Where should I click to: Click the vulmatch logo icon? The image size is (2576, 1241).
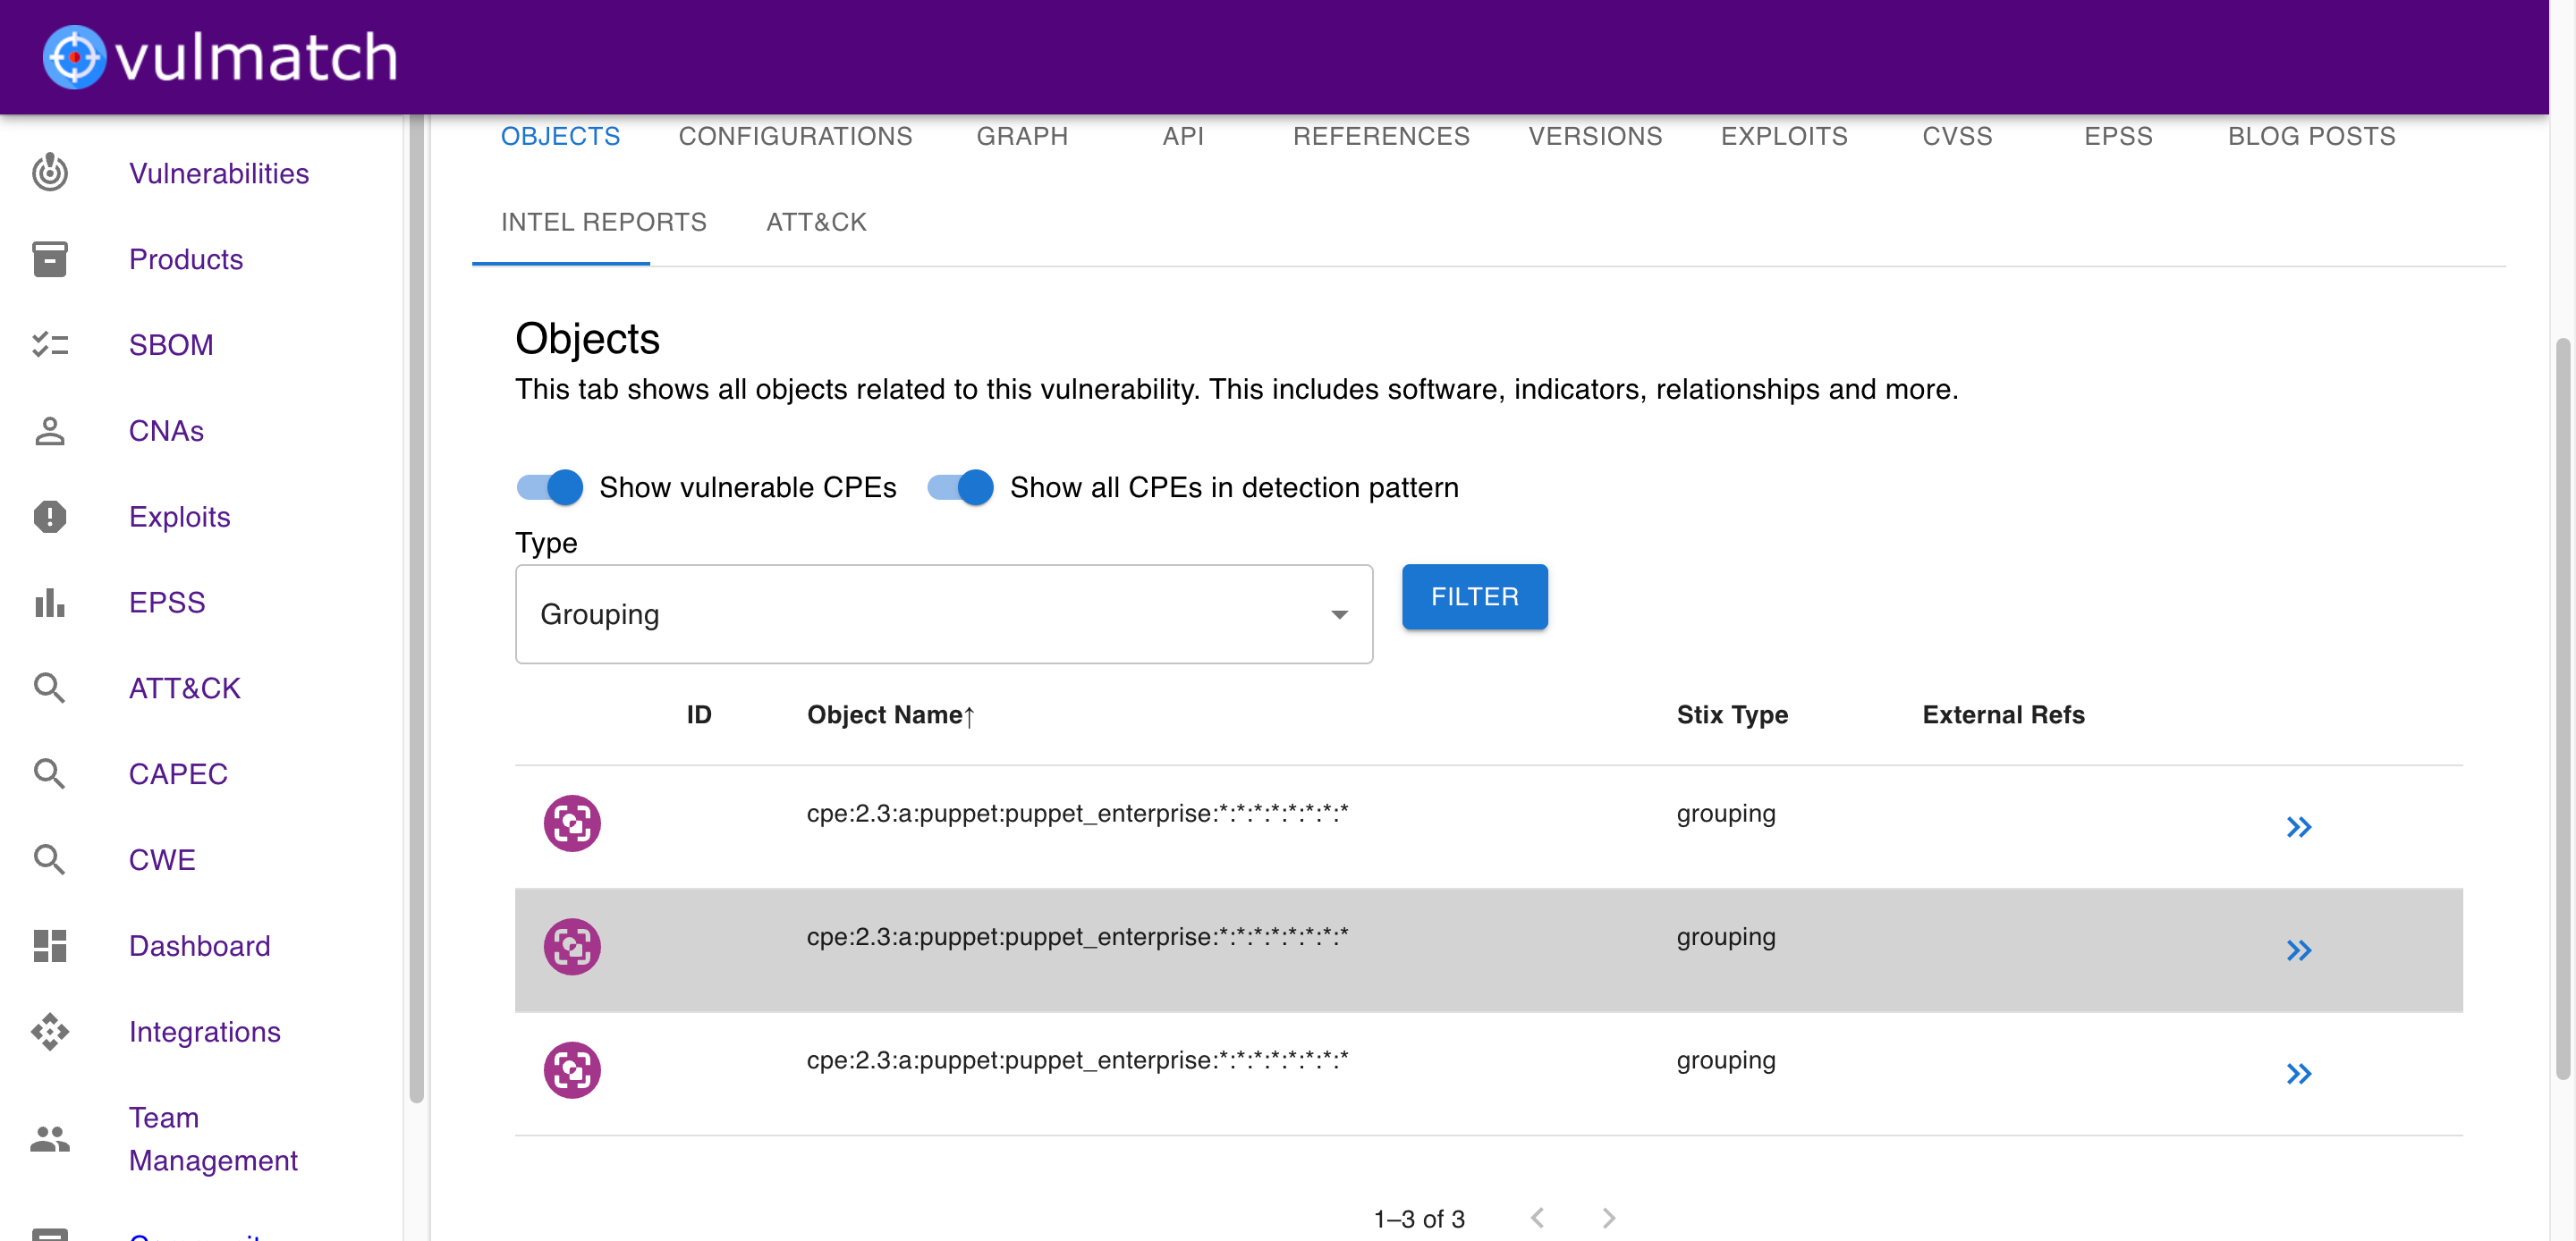point(74,57)
